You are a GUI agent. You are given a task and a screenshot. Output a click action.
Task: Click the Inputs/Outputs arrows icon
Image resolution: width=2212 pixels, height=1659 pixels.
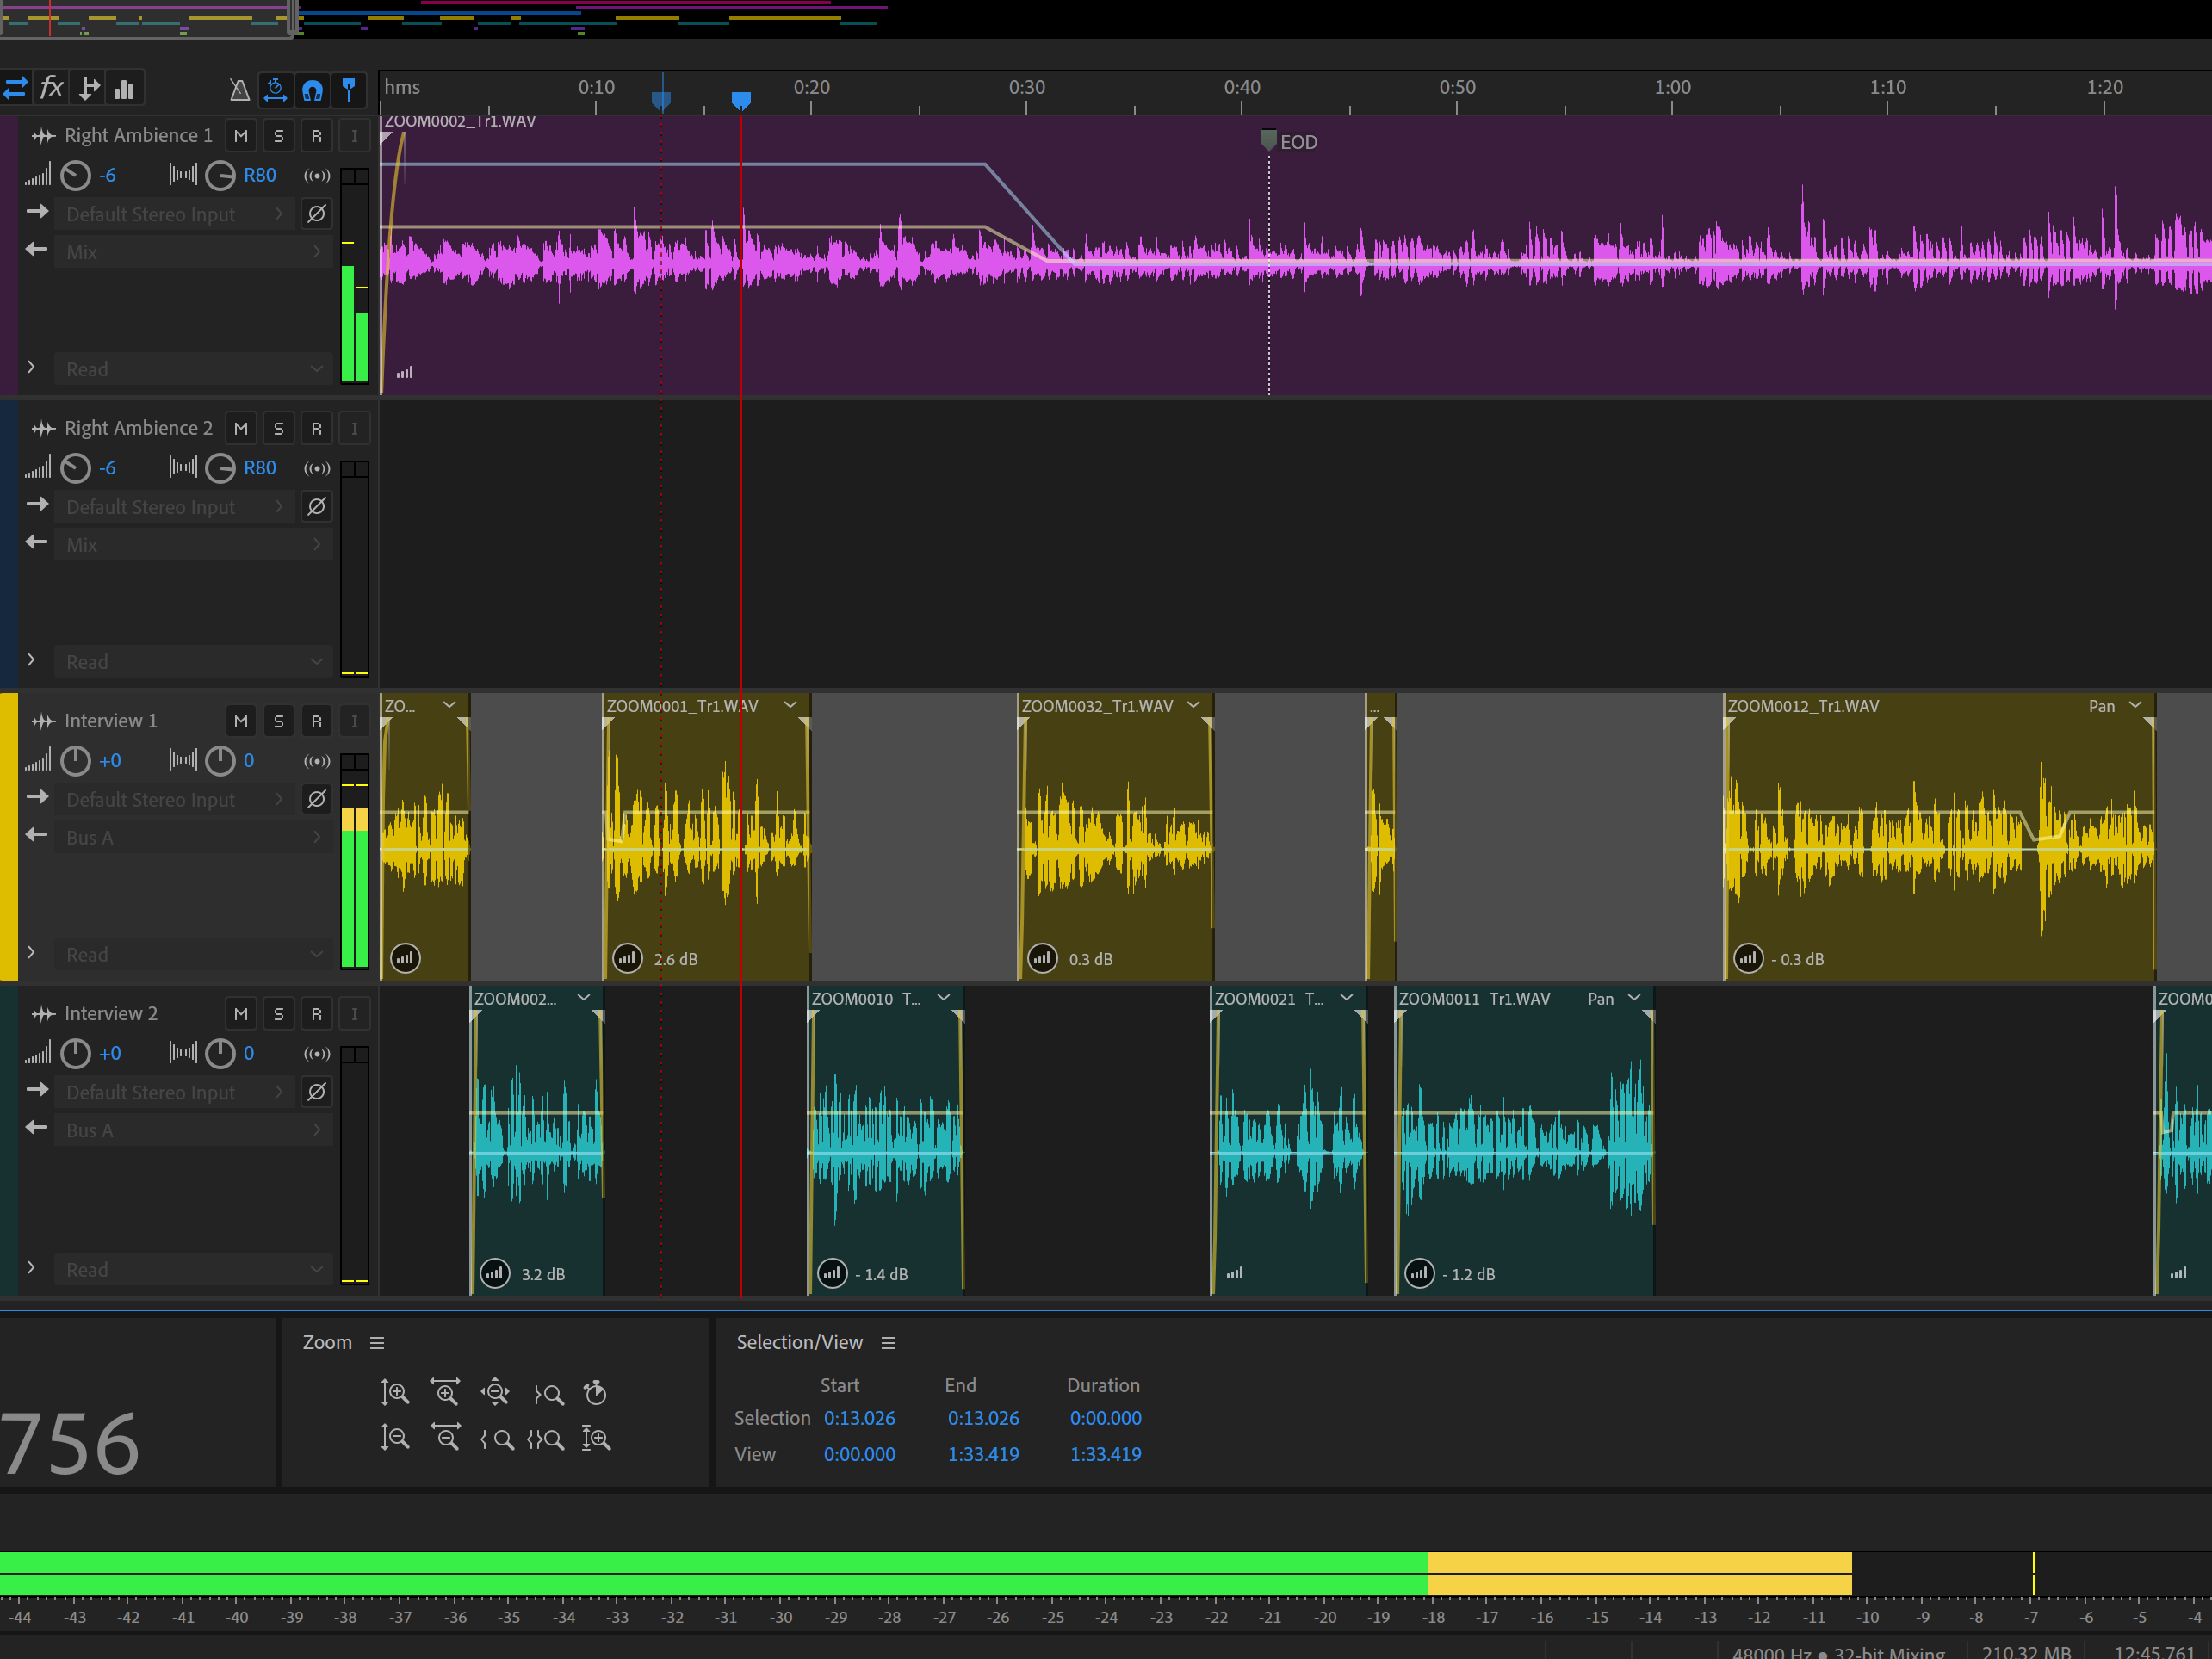[15, 89]
